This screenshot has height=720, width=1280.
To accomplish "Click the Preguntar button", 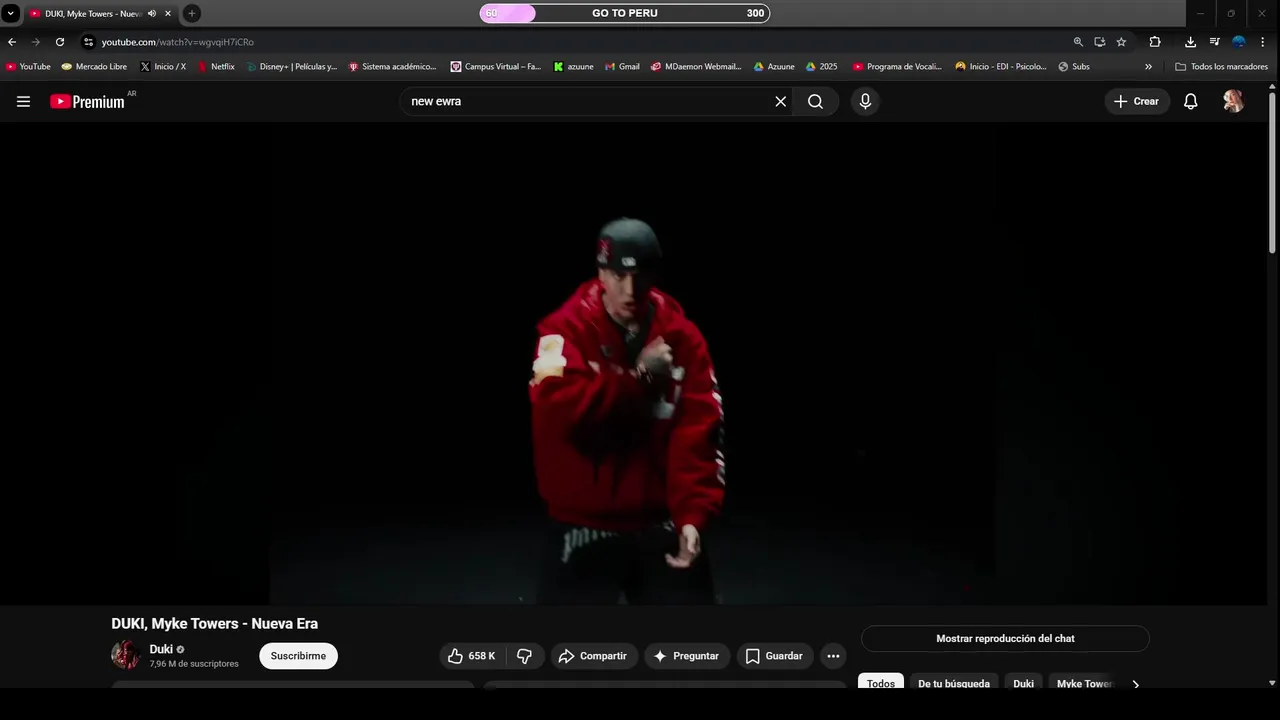I will pos(687,656).
